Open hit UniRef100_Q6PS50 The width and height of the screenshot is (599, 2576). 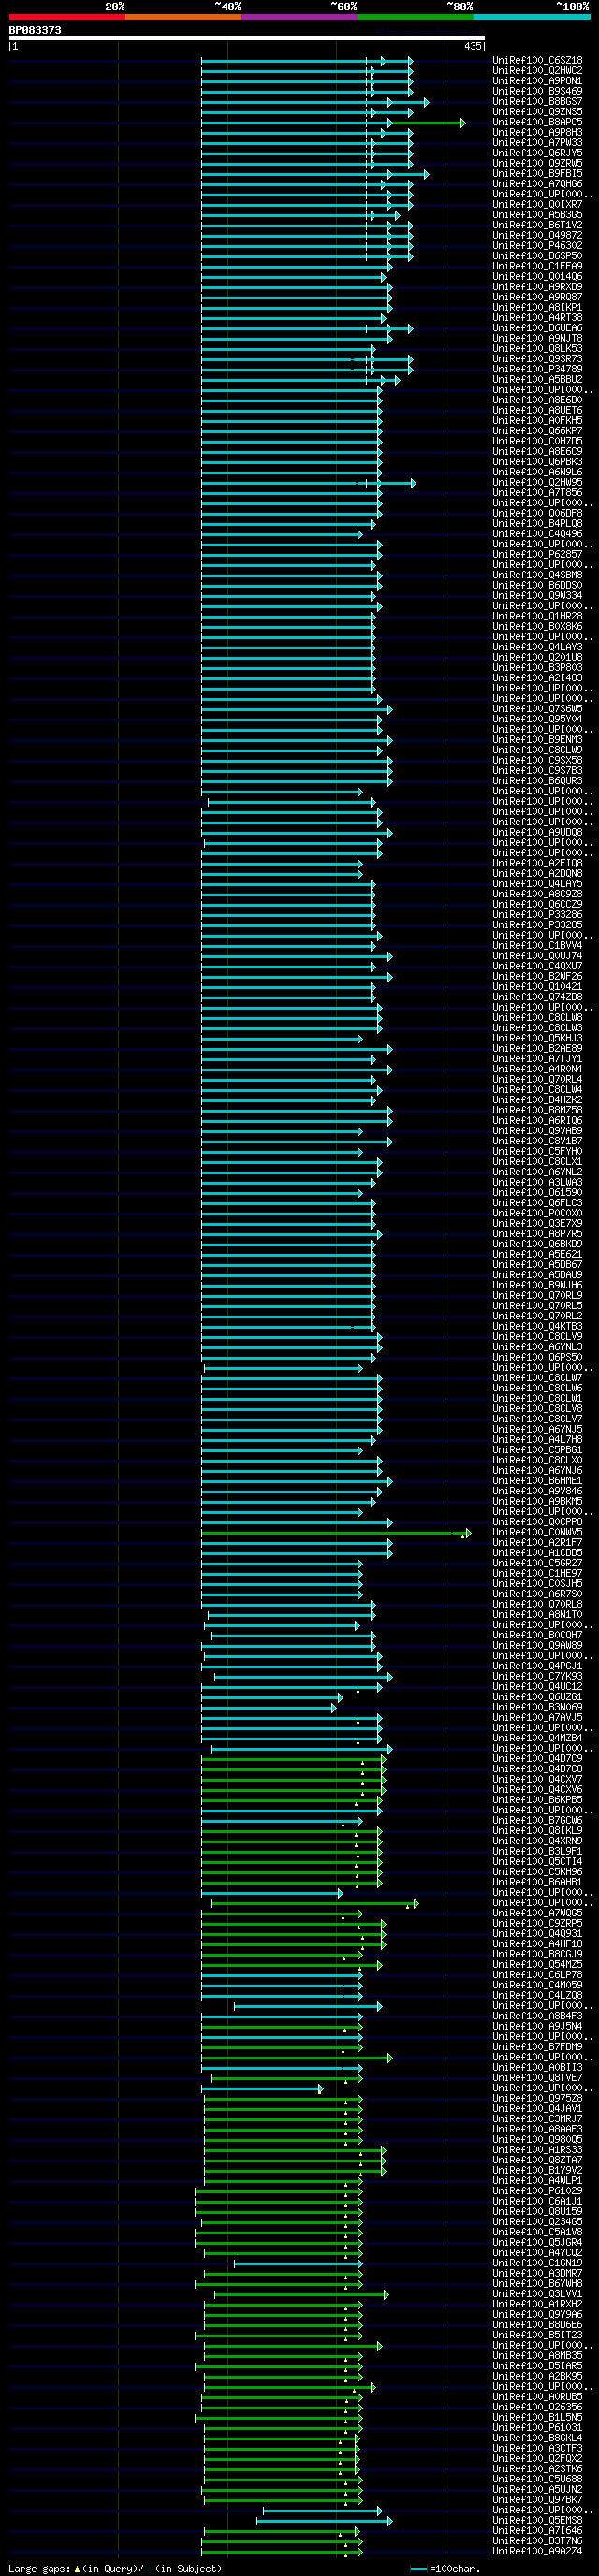pyautogui.click(x=537, y=1357)
